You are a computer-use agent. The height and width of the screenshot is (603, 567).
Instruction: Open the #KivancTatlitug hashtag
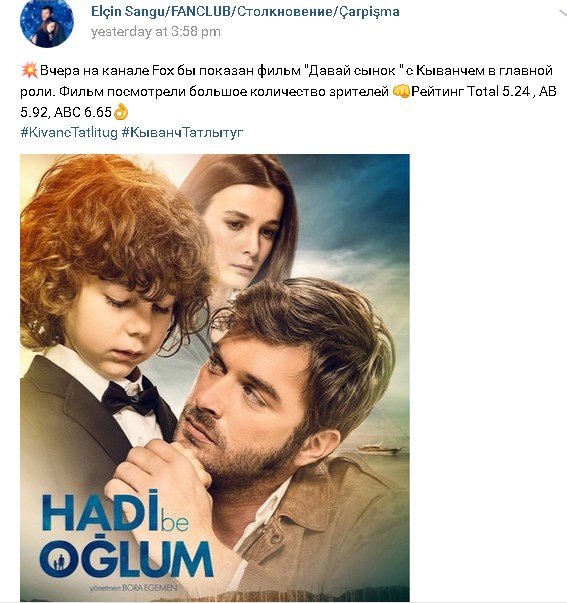tap(69, 133)
